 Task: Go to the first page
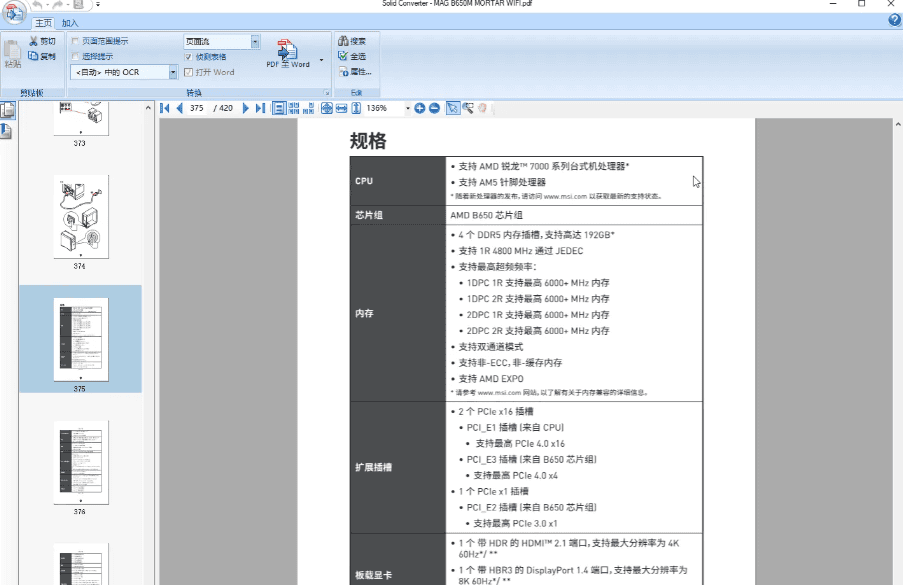click(165, 108)
